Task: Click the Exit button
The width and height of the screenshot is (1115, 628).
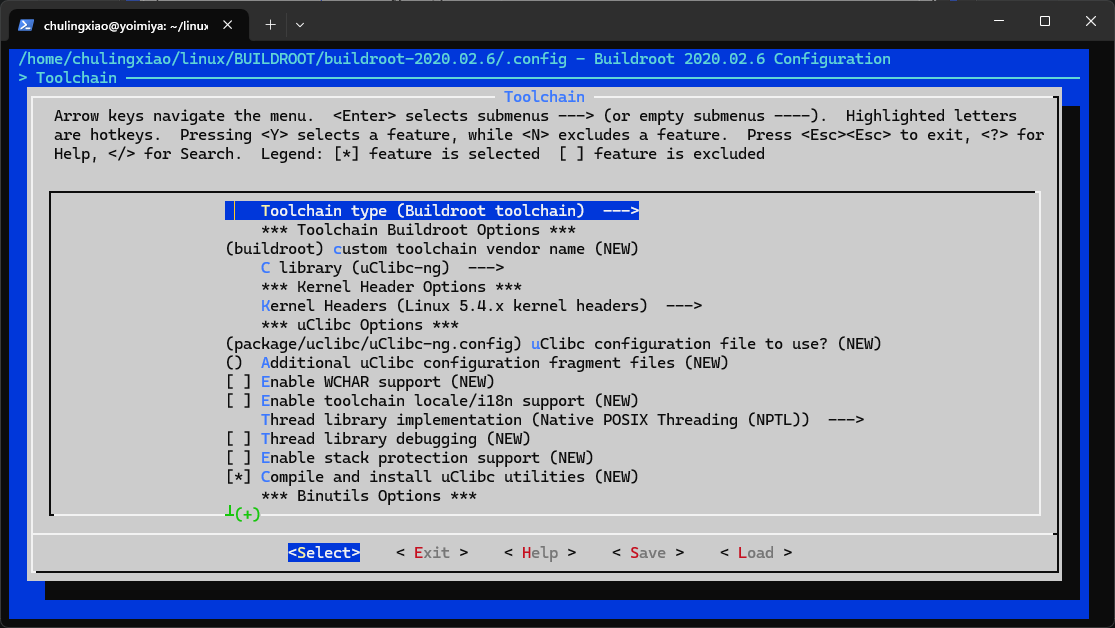Action: click(x=432, y=553)
